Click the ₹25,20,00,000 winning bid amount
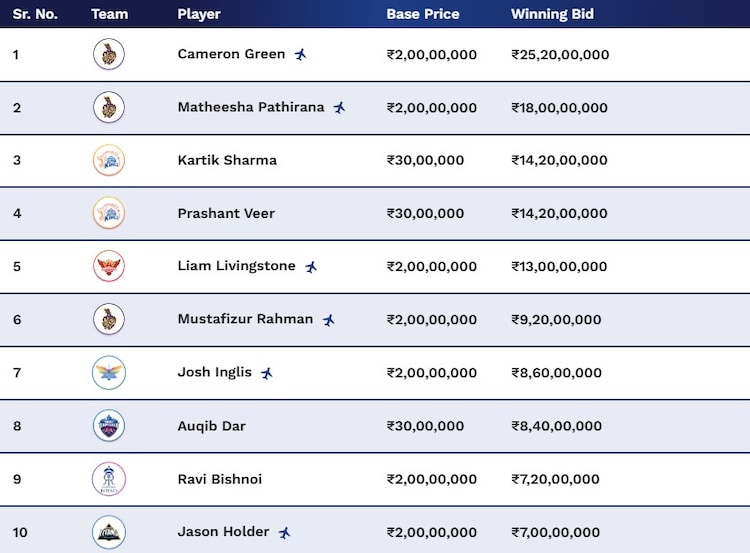The height and width of the screenshot is (553, 750). [560, 54]
